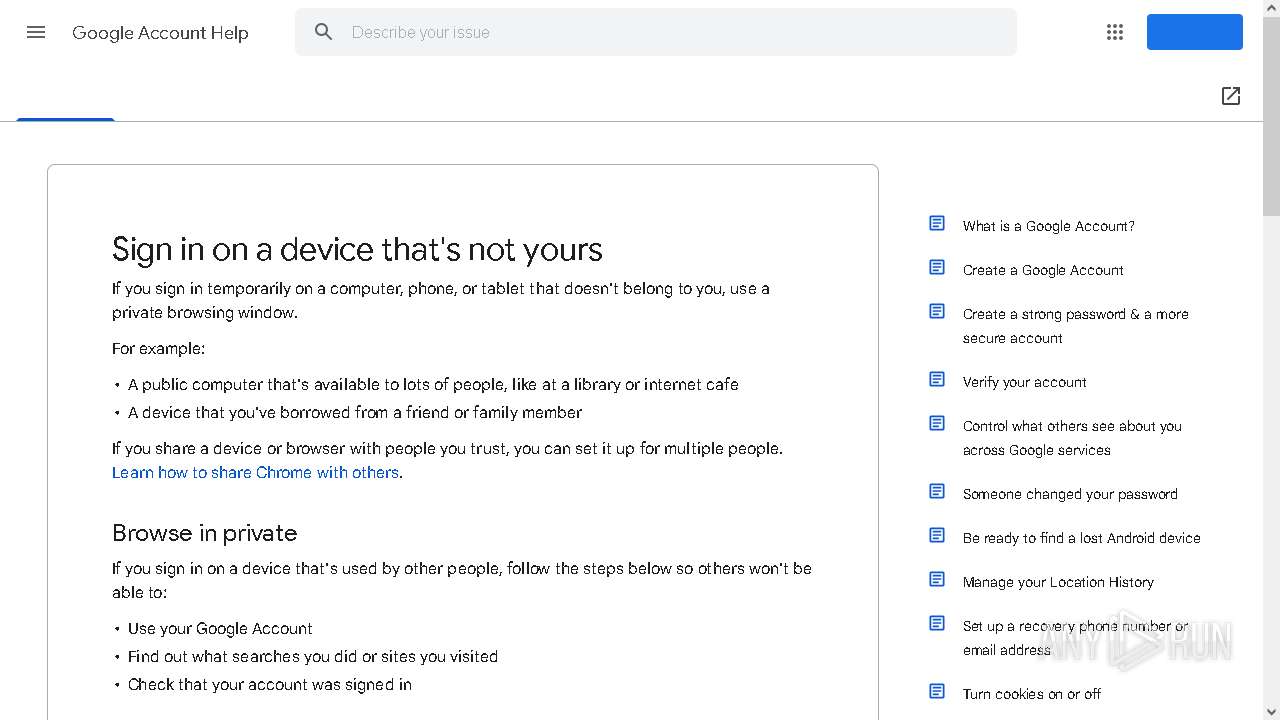Open the hamburger main menu
The image size is (1280, 720).
(36, 32)
